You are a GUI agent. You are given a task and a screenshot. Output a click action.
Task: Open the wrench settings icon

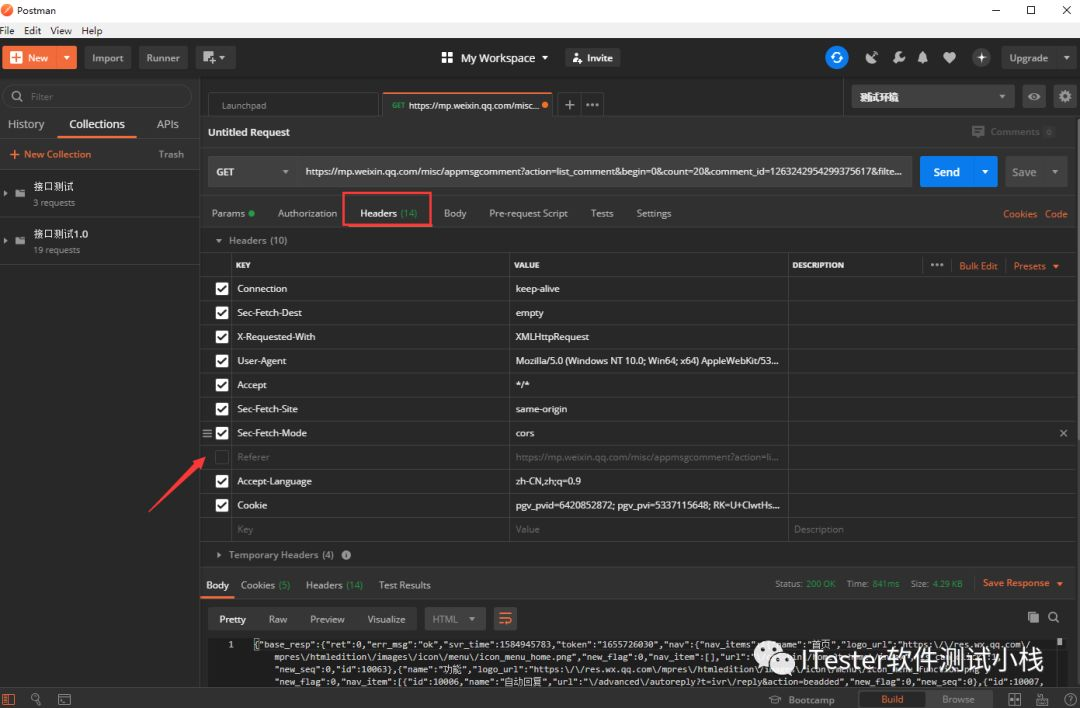coord(899,58)
